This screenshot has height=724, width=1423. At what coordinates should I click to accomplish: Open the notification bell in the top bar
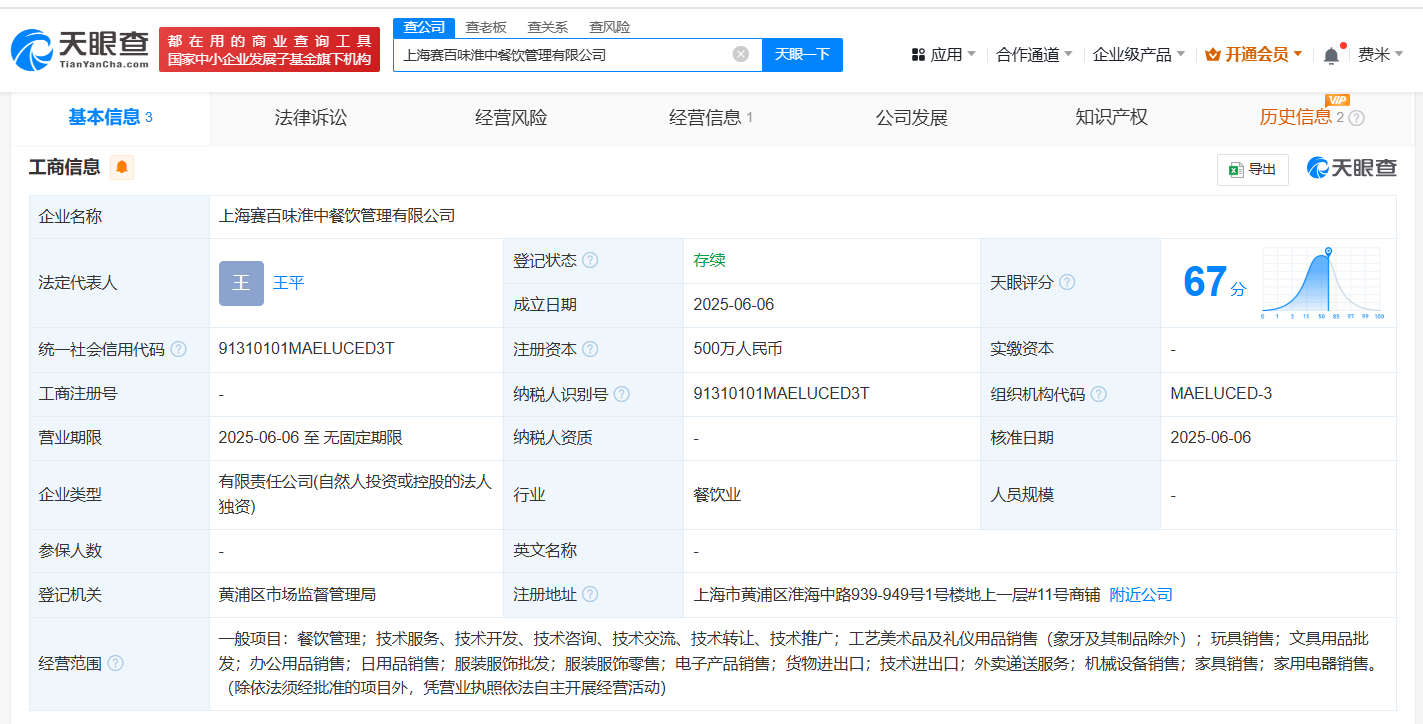tap(1331, 55)
